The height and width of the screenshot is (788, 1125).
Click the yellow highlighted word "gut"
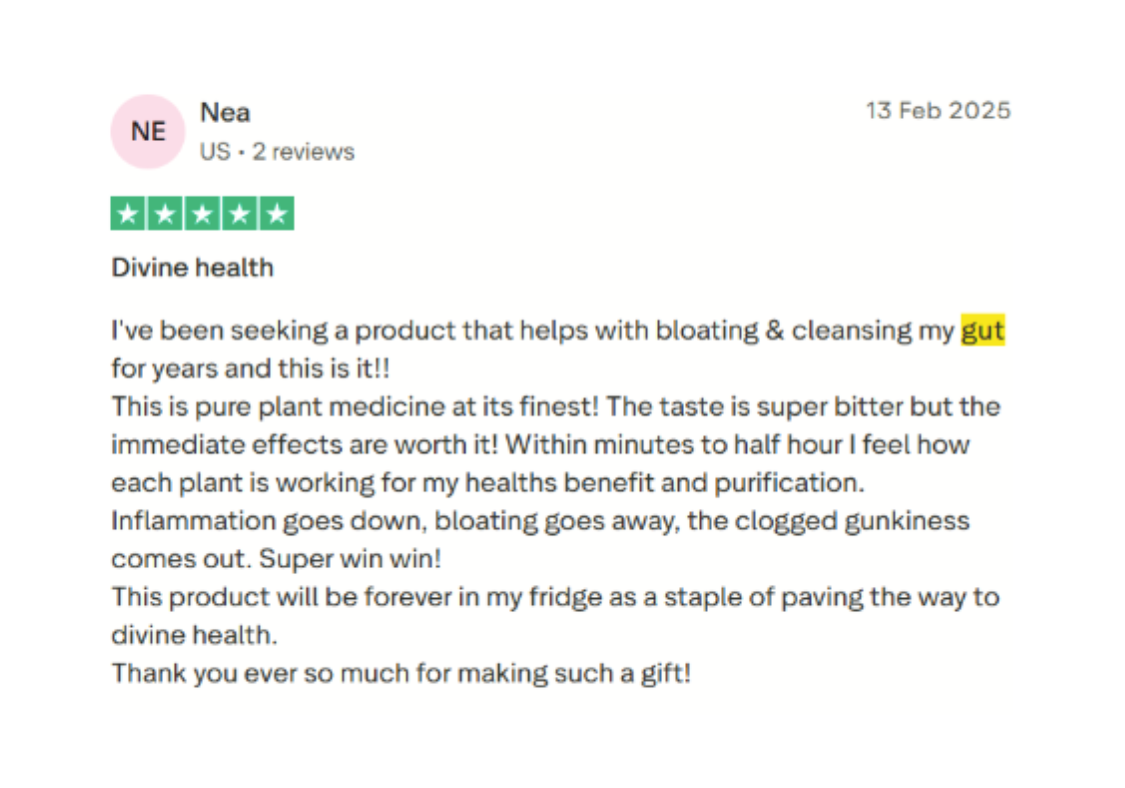[x=982, y=330]
